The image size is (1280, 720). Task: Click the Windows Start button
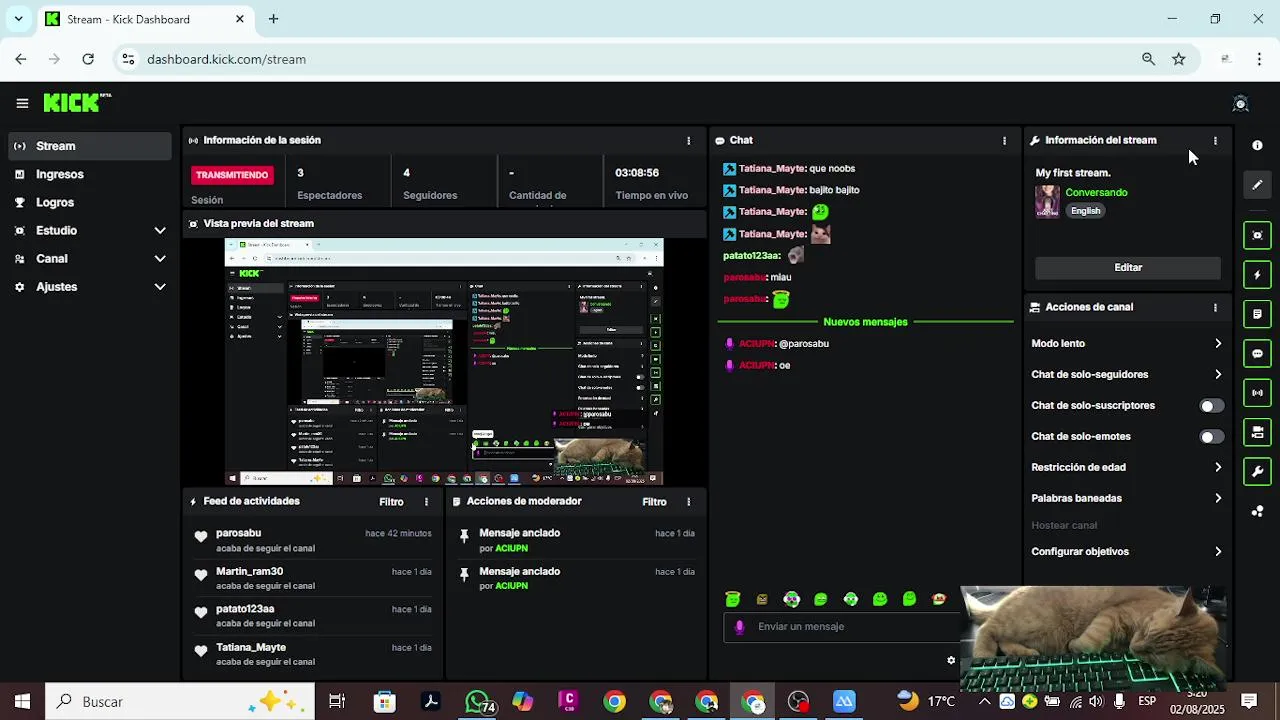pos(22,702)
